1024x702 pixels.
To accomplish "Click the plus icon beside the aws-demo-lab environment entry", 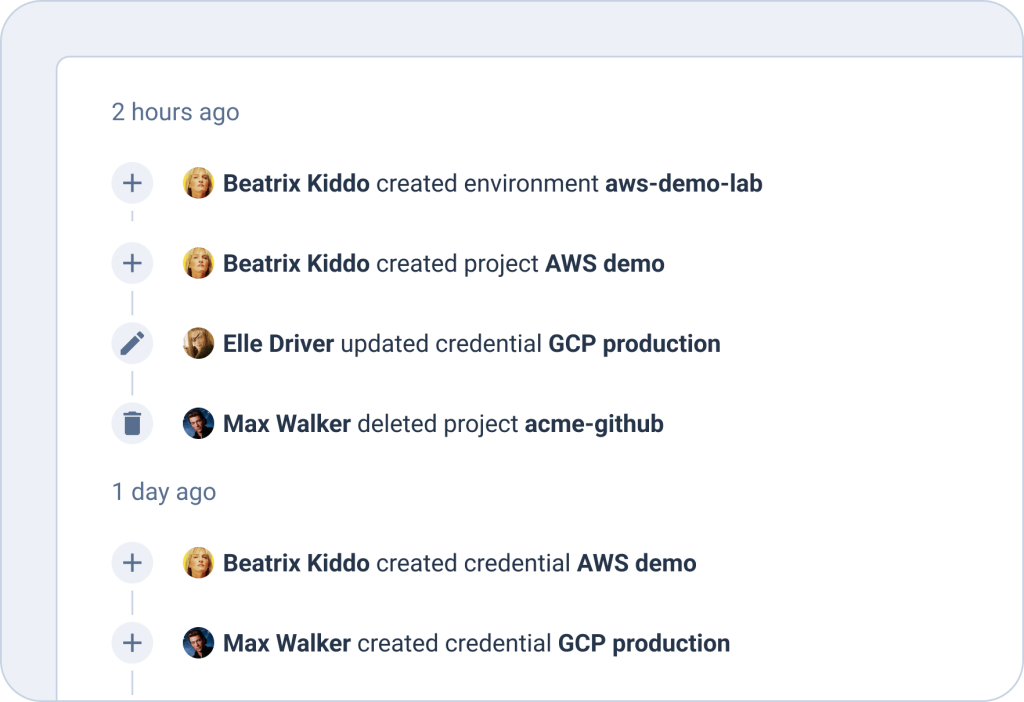I will (132, 184).
